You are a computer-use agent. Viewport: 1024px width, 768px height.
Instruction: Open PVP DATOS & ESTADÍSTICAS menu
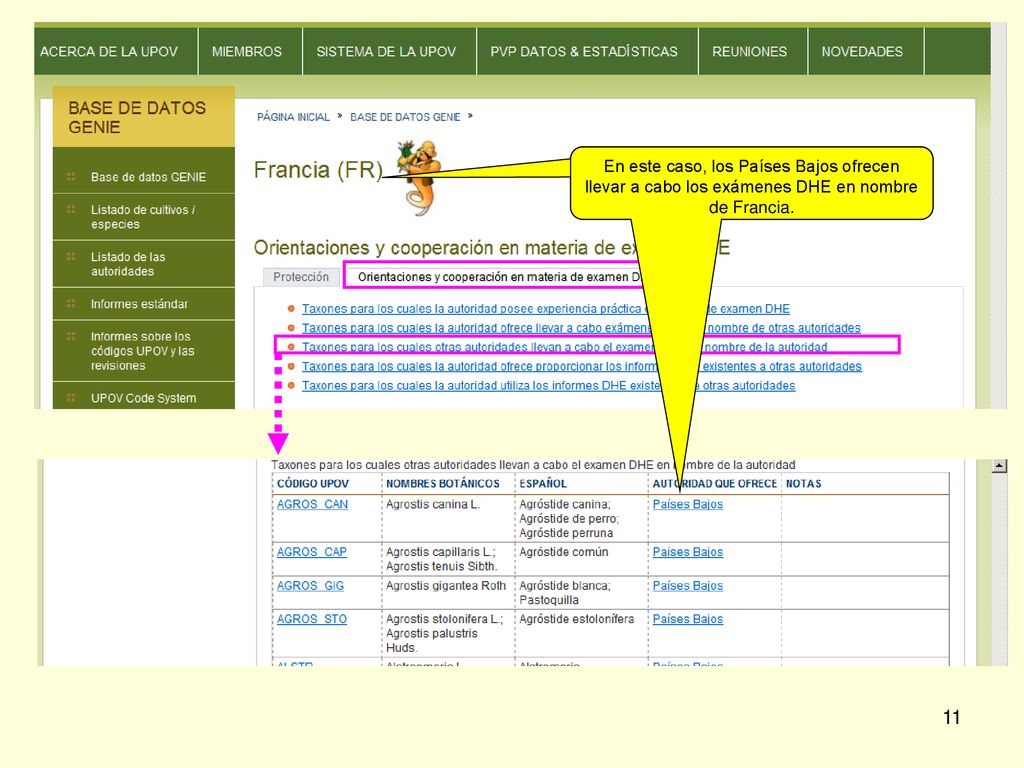click(583, 52)
